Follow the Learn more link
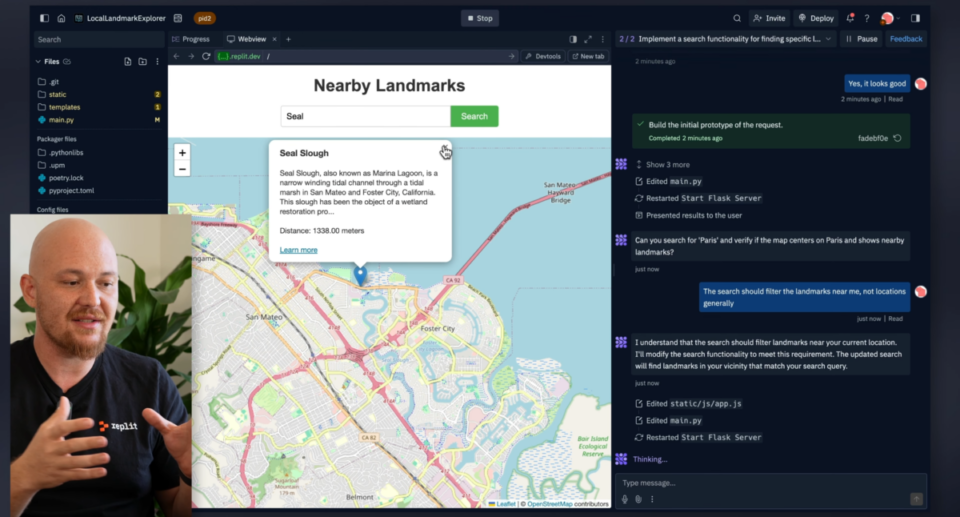960x517 pixels. (299, 250)
